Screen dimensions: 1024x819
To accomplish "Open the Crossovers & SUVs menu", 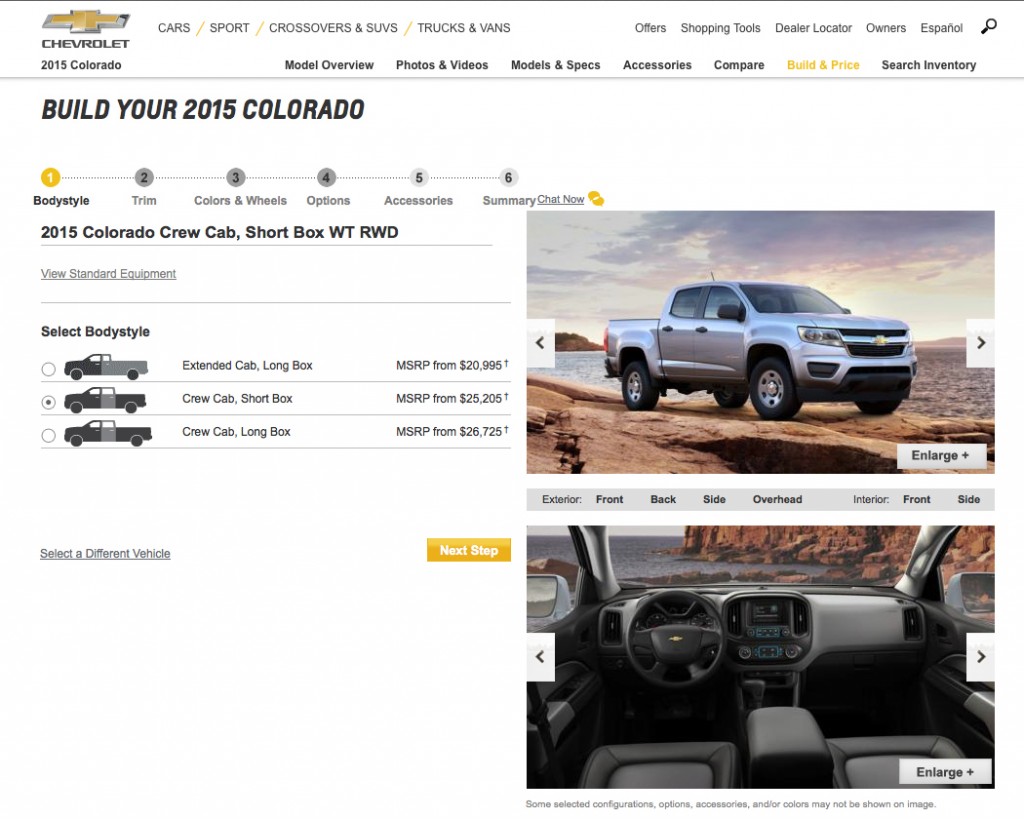I will (333, 28).
